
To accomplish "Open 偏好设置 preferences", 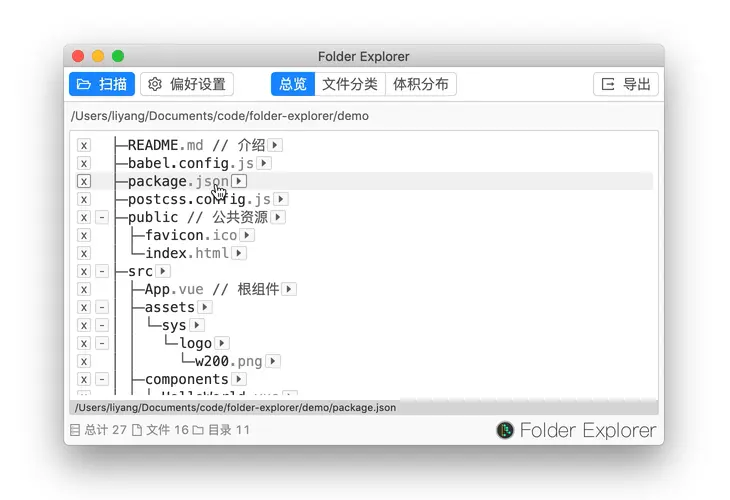I will [187, 84].
